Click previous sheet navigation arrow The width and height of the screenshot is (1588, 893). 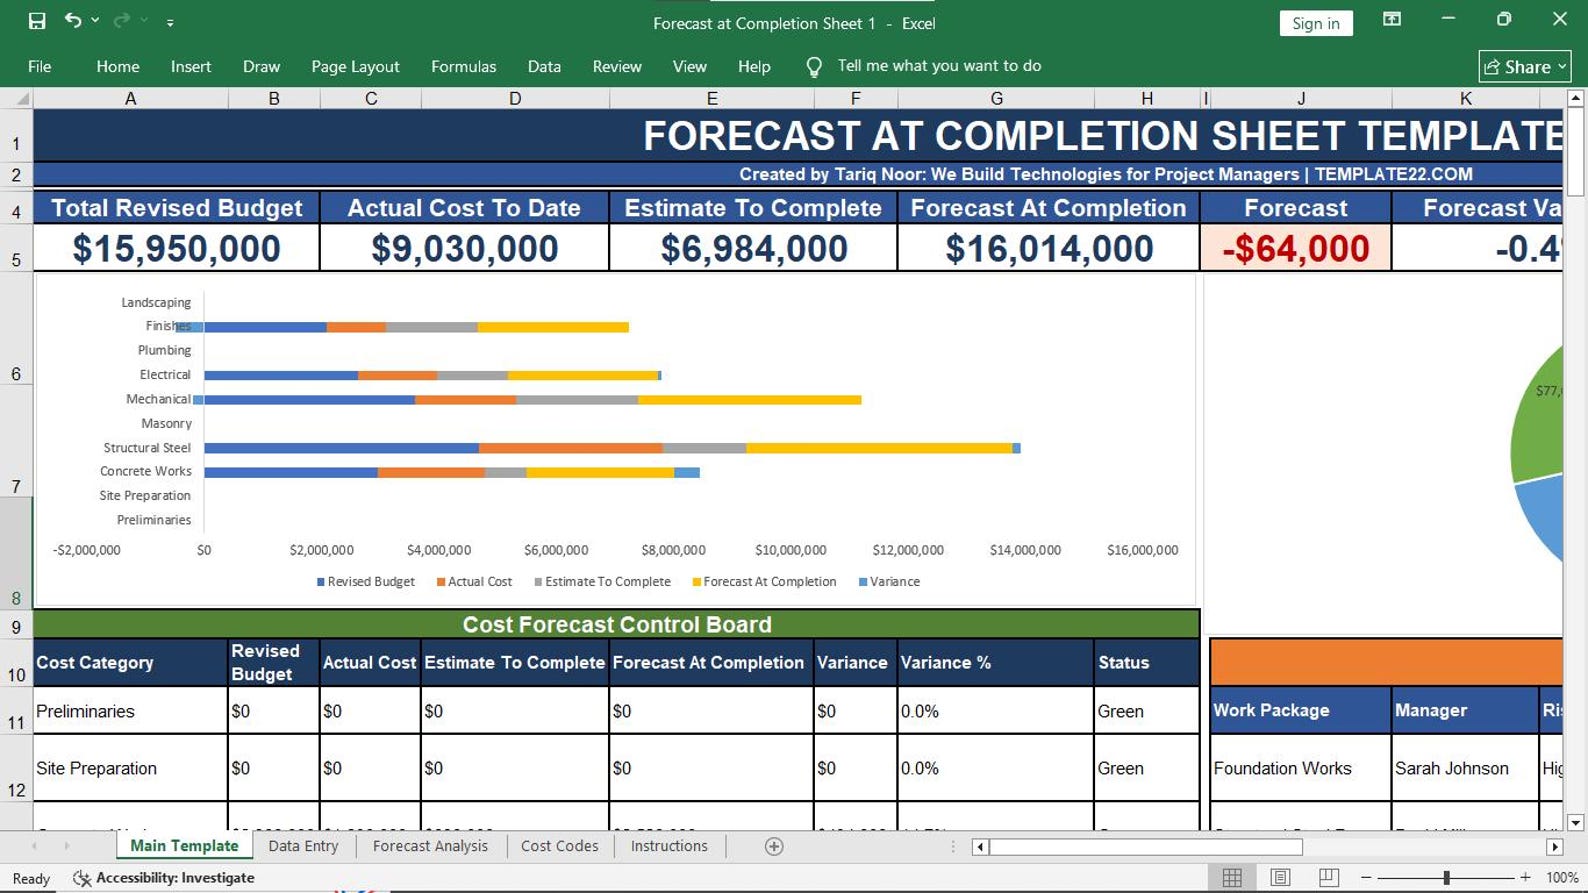coord(34,846)
